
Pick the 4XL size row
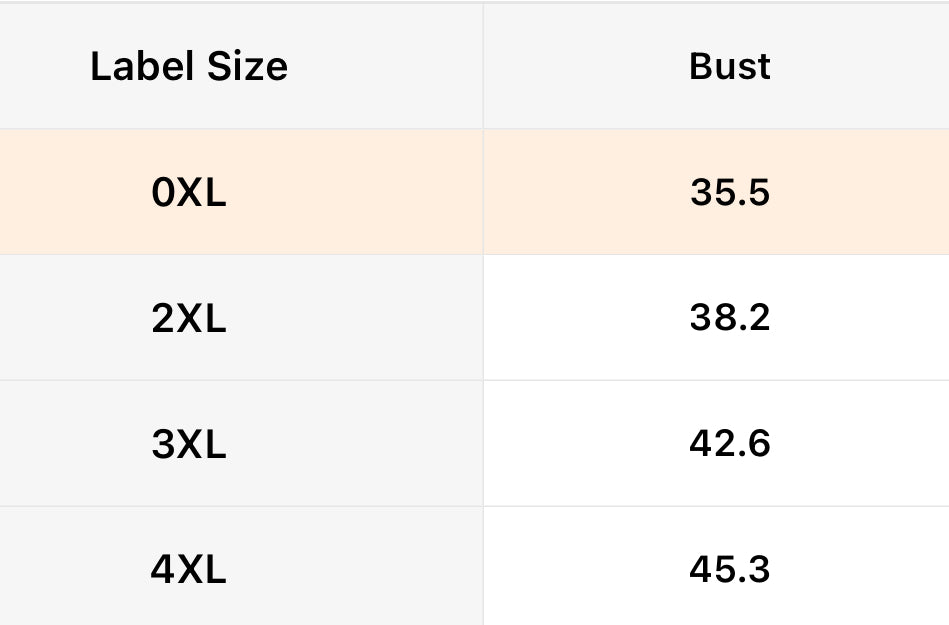coord(474,570)
